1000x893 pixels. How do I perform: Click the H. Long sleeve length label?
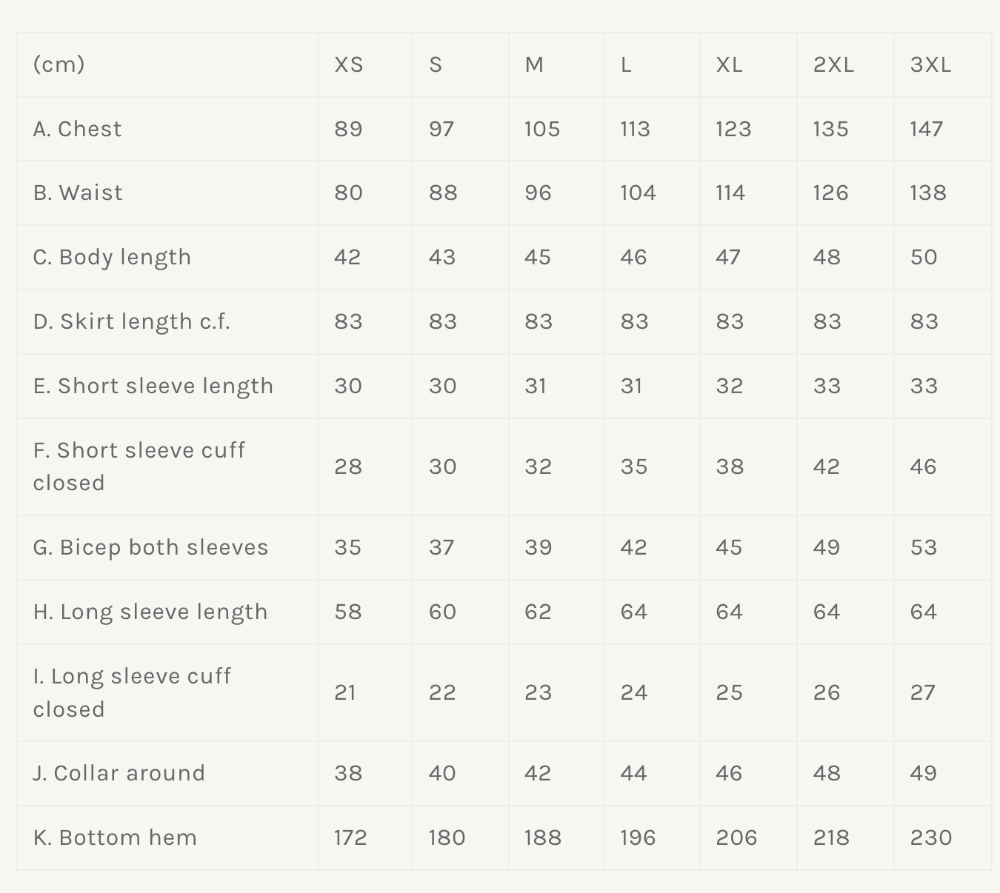tap(150, 612)
